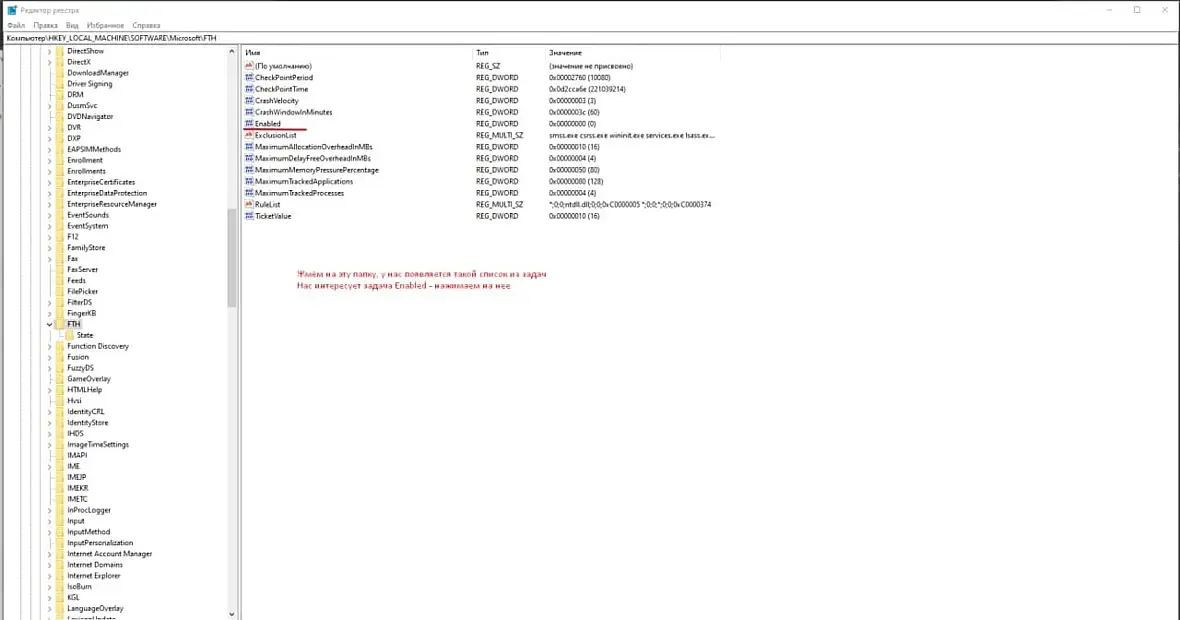The height and width of the screenshot is (620, 1180).
Task: Click the IdentityStore folder icon
Action: click(59, 423)
